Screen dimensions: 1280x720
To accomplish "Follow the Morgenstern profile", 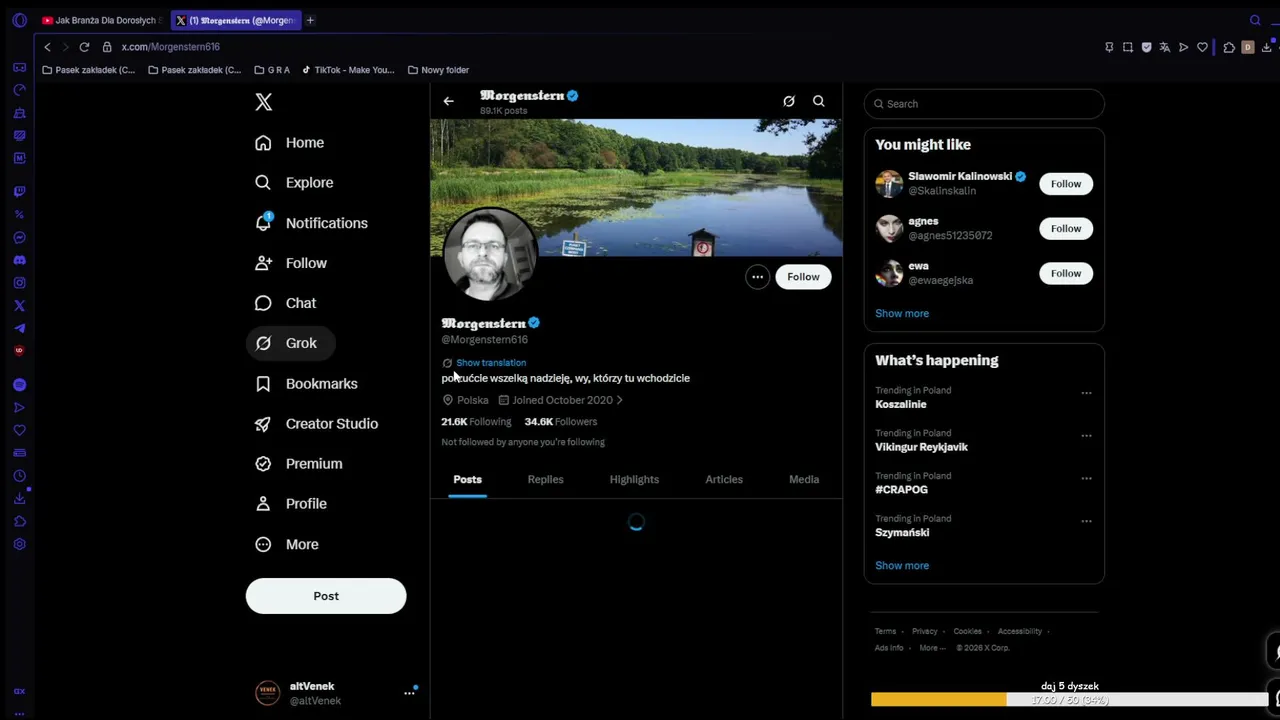I will point(803,277).
